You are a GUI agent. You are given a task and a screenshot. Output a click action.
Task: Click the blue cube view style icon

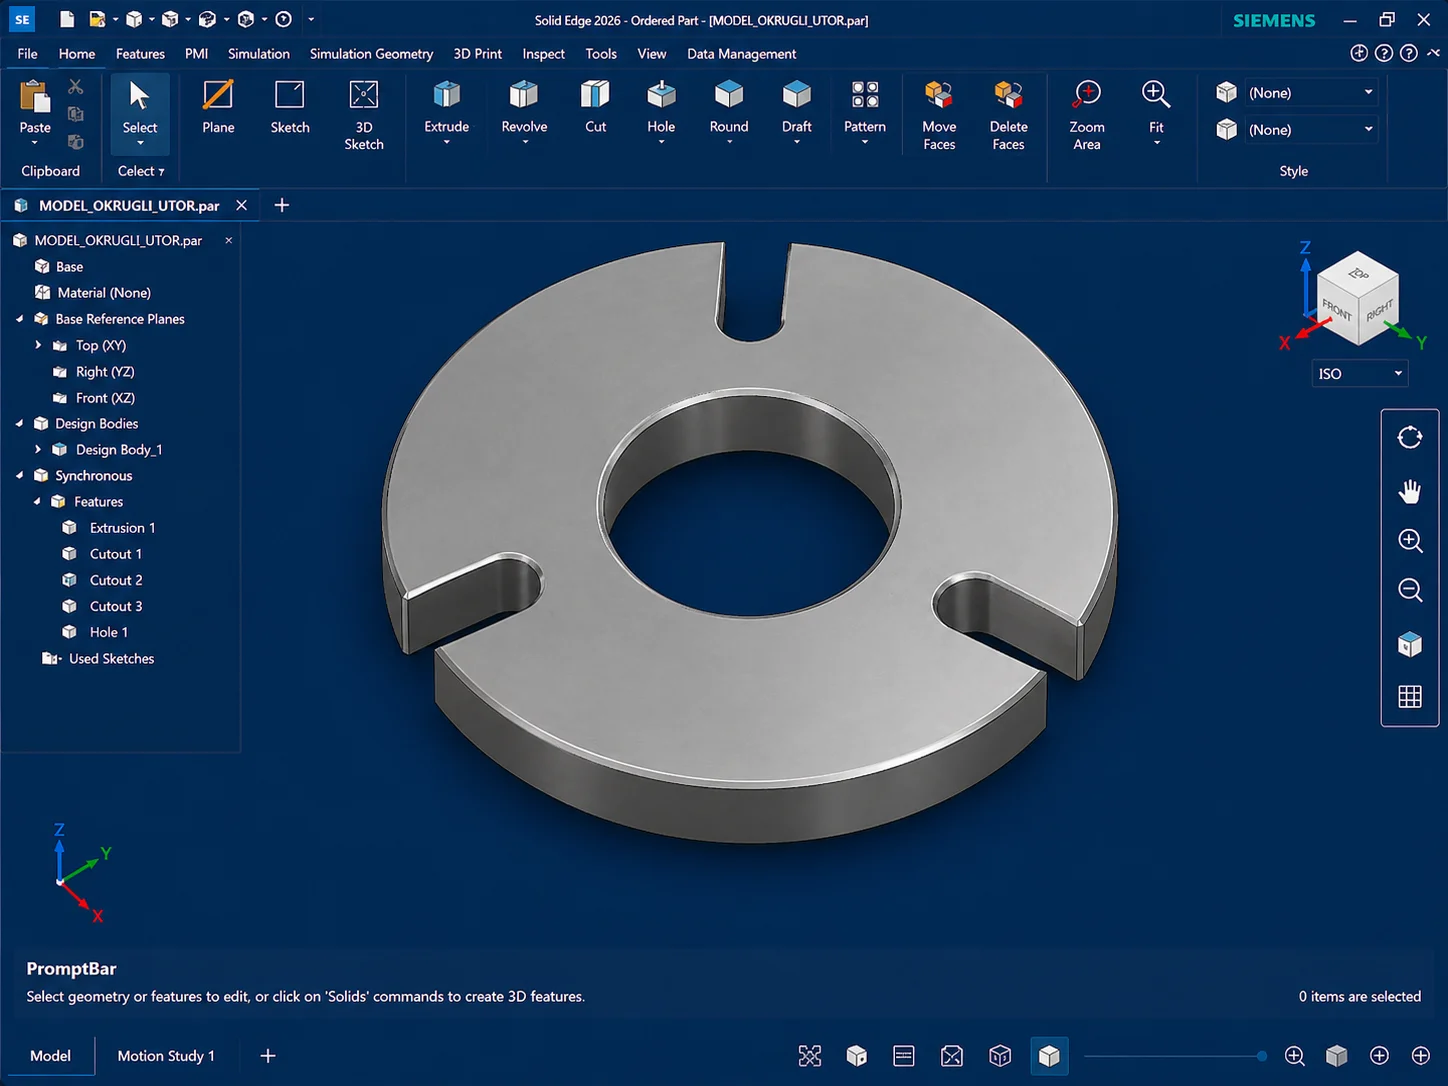pos(1410,644)
